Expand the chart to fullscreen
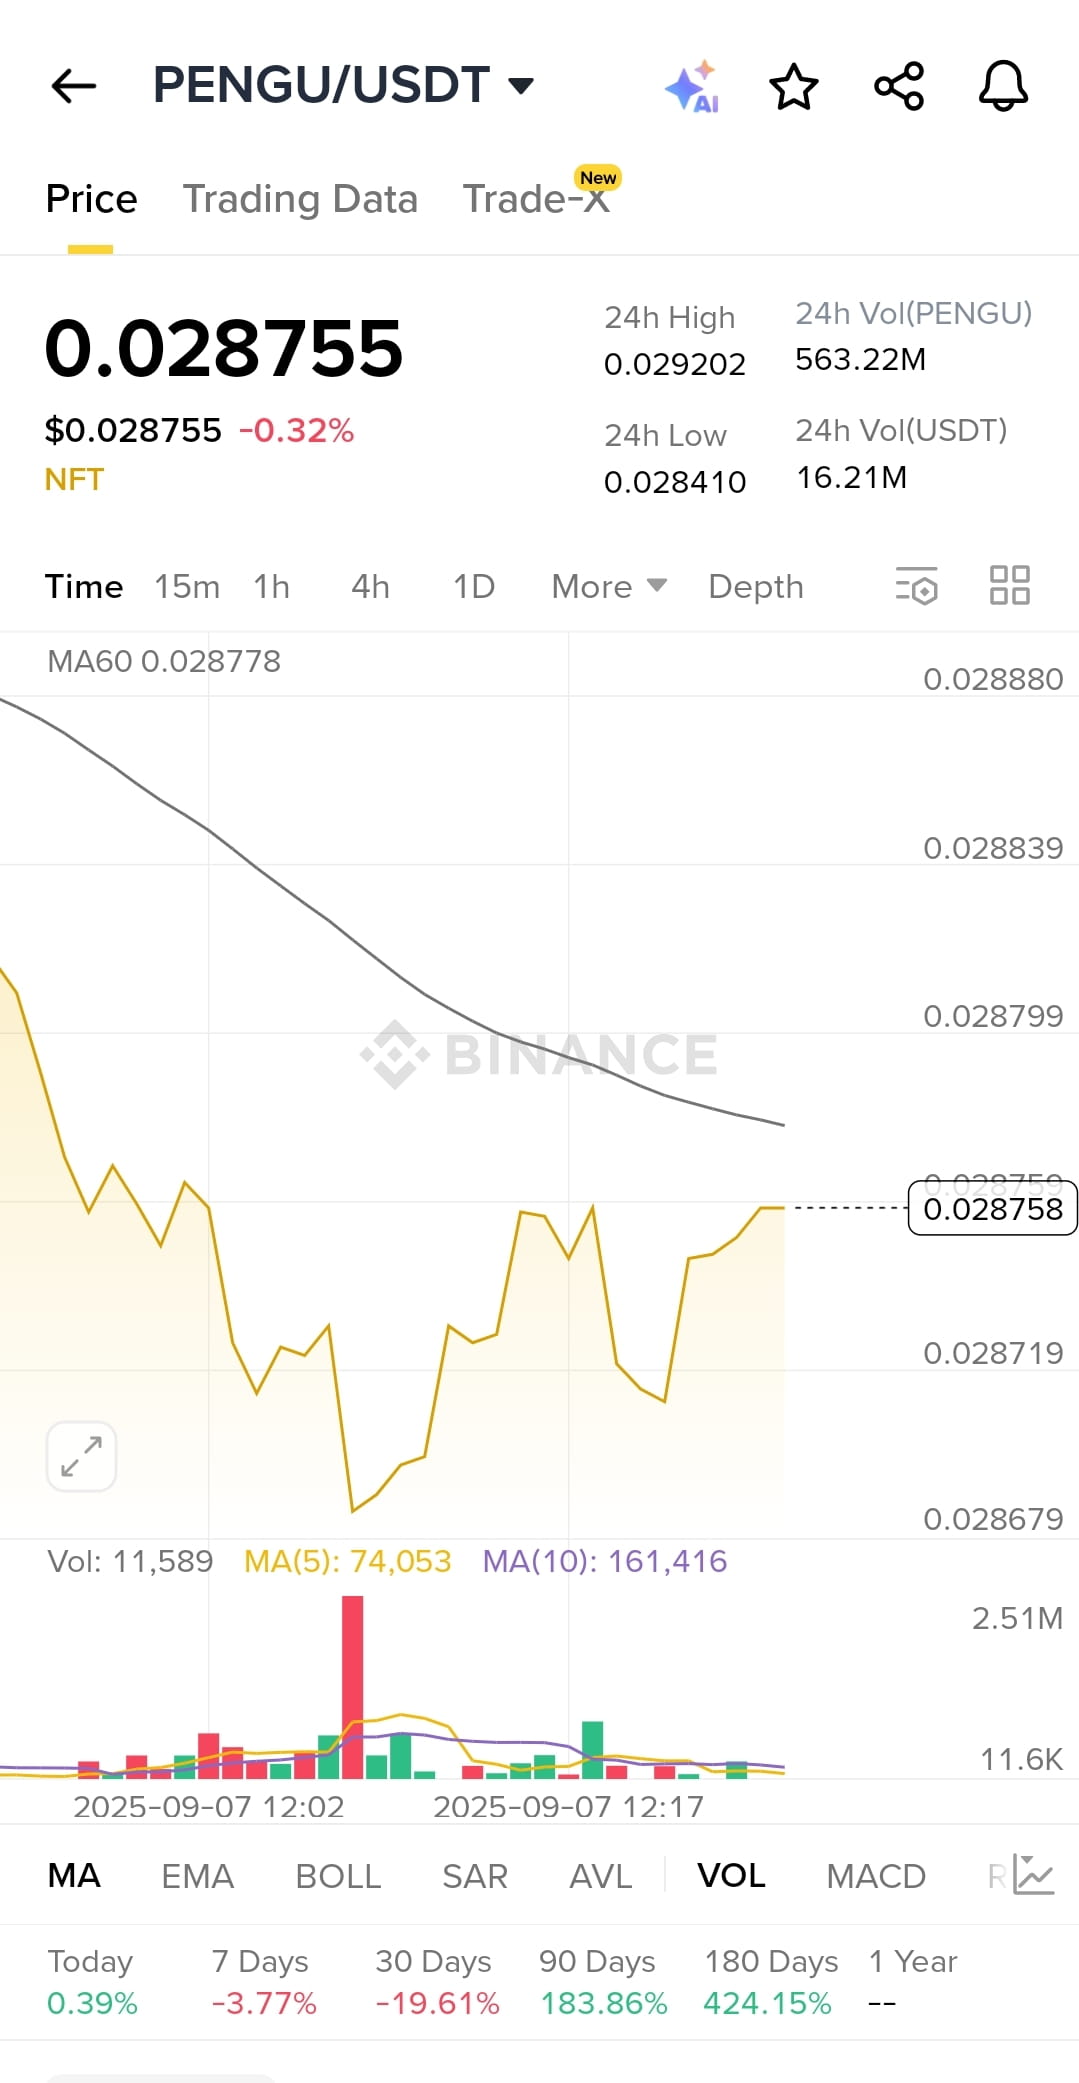Image resolution: width=1079 pixels, height=2083 pixels. [x=81, y=1456]
